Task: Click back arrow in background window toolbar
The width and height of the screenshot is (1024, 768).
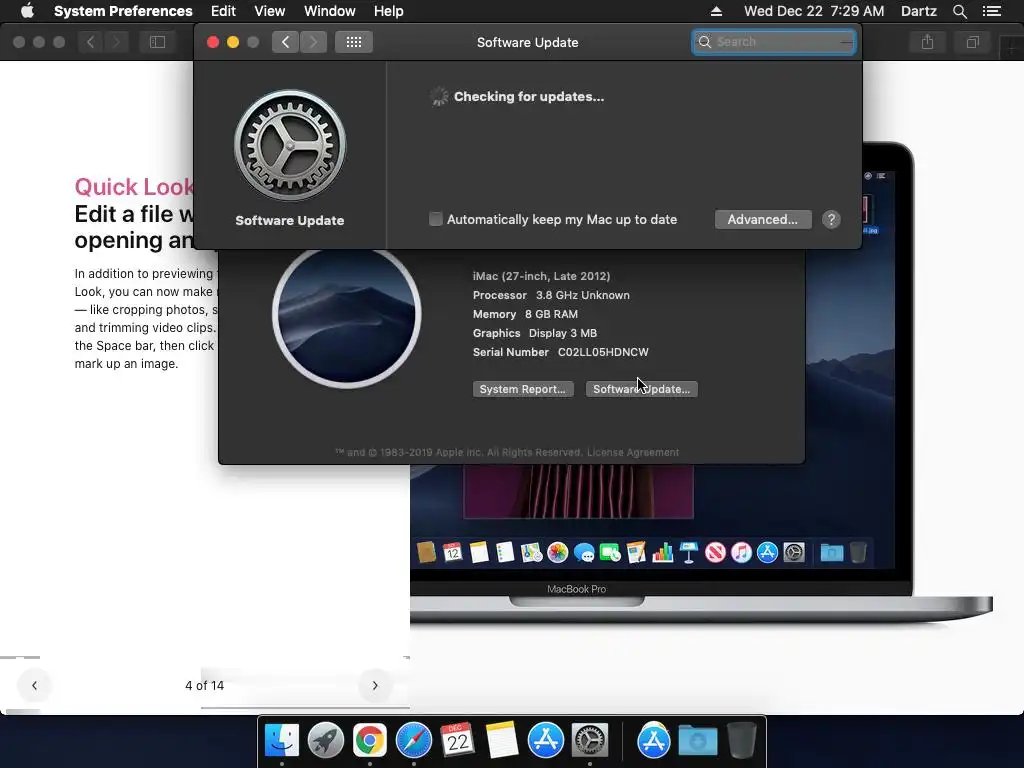Action: [x=91, y=42]
